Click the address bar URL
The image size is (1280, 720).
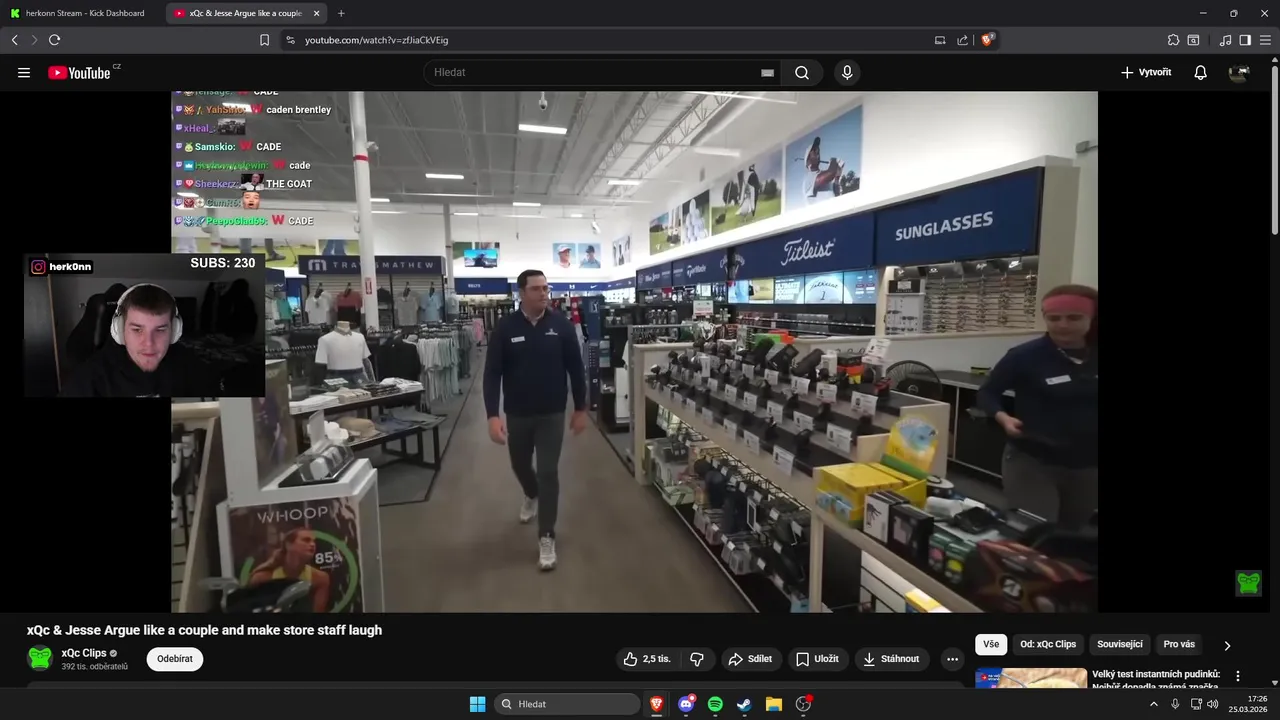click(x=376, y=40)
